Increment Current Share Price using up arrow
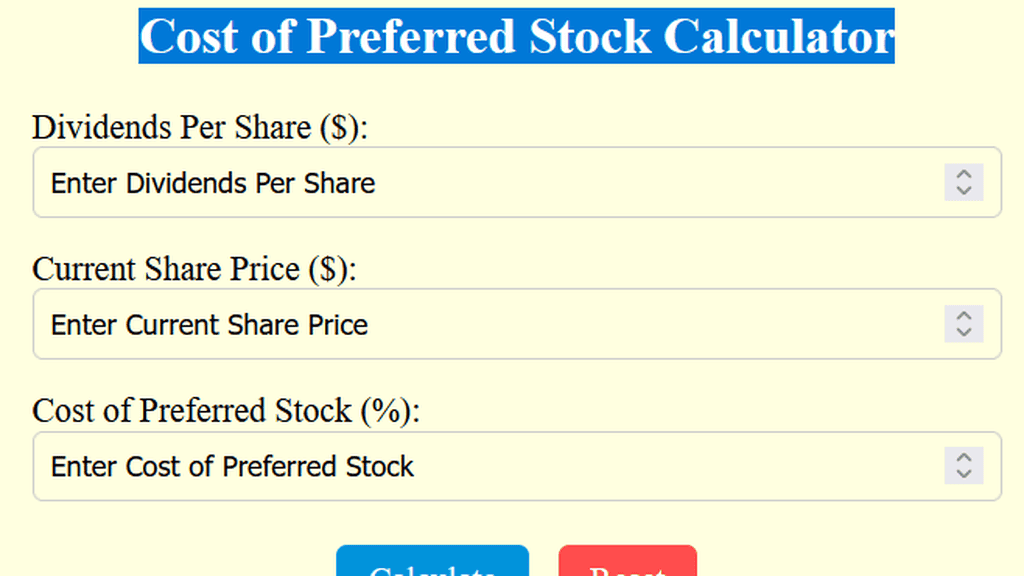The height and width of the screenshot is (576, 1024). click(964, 315)
